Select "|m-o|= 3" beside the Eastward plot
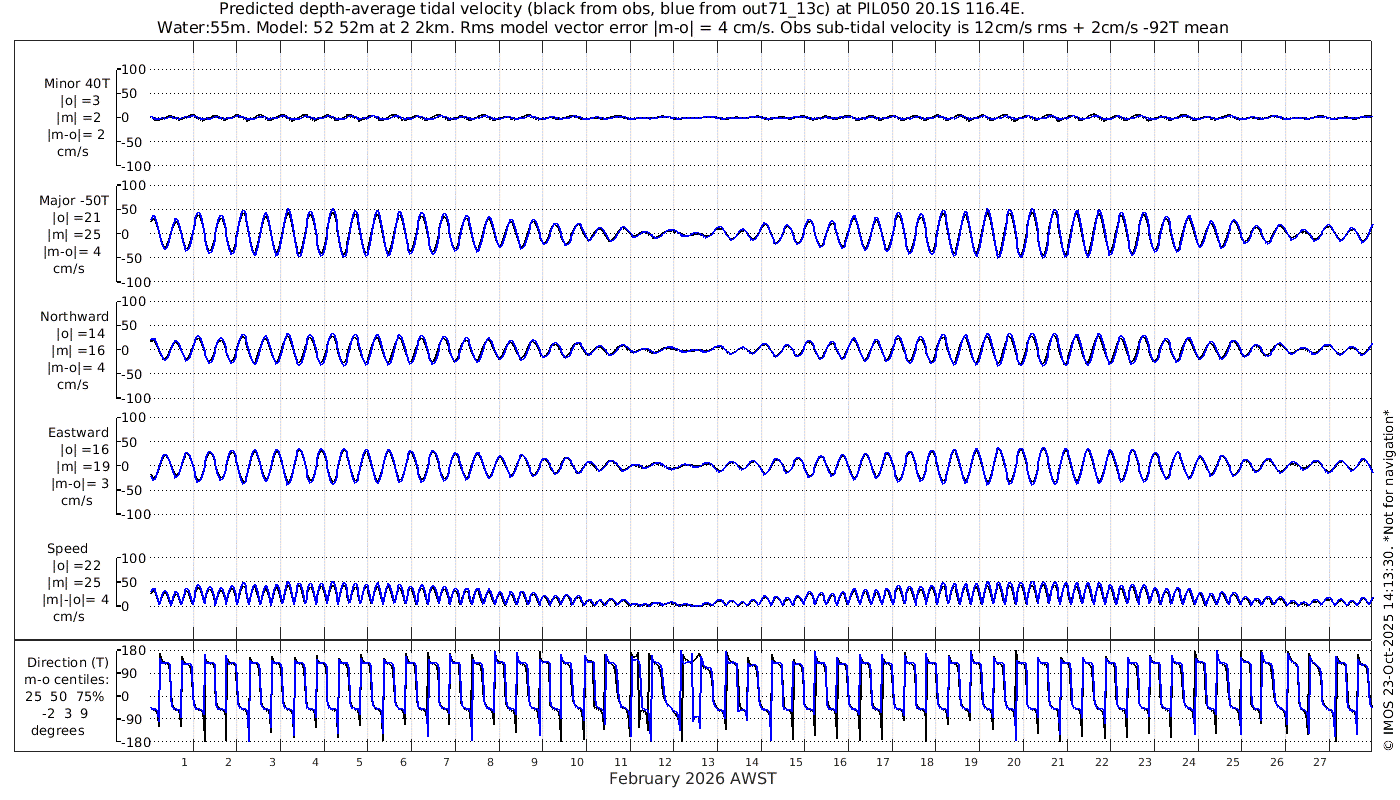Viewport: 1400px width, 800px height. 80,484
